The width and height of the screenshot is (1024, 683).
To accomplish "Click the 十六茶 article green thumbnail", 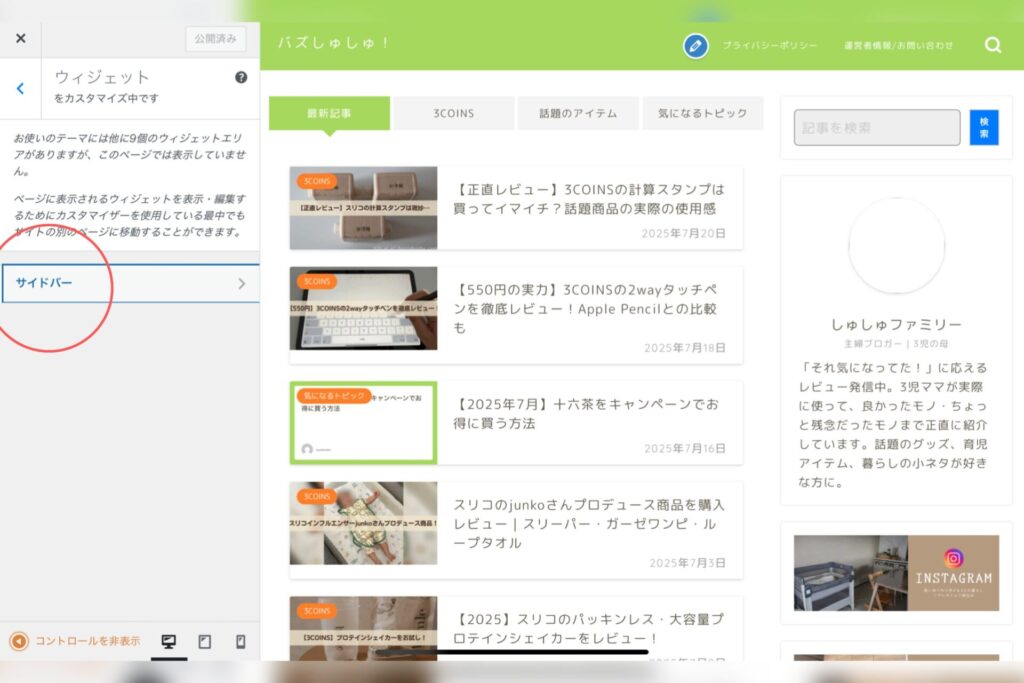I will point(363,422).
